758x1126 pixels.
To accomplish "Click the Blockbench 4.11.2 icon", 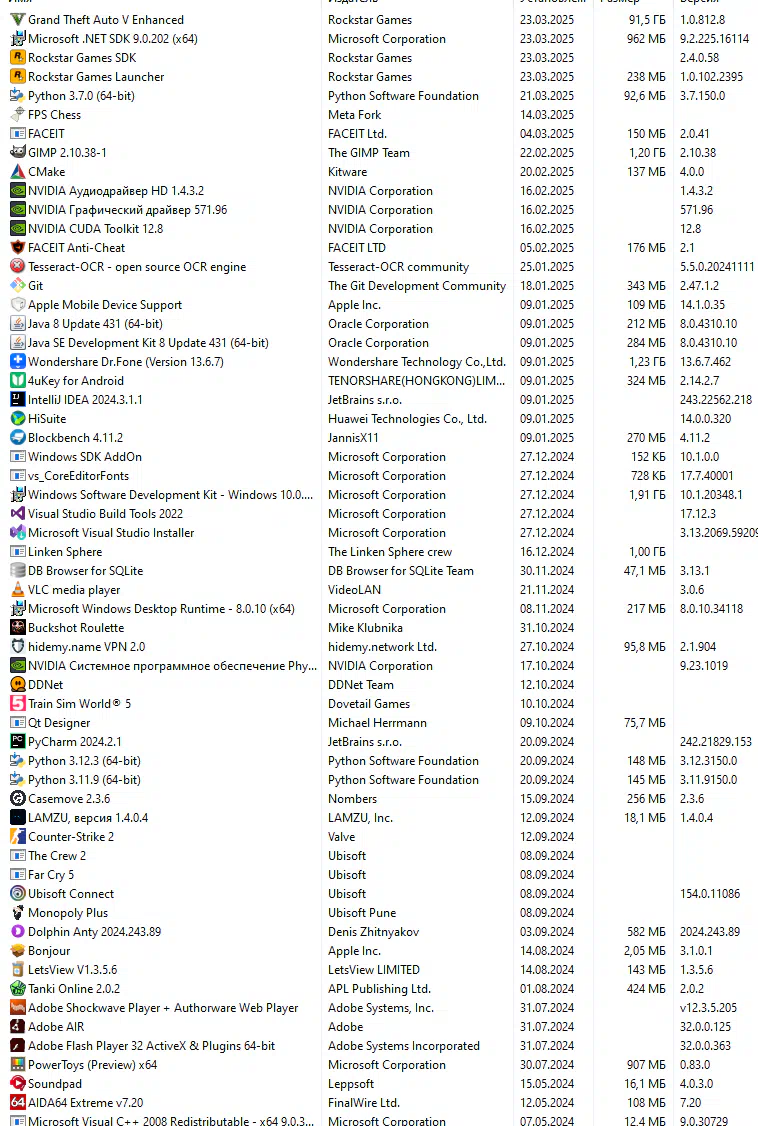I will [17, 438].
